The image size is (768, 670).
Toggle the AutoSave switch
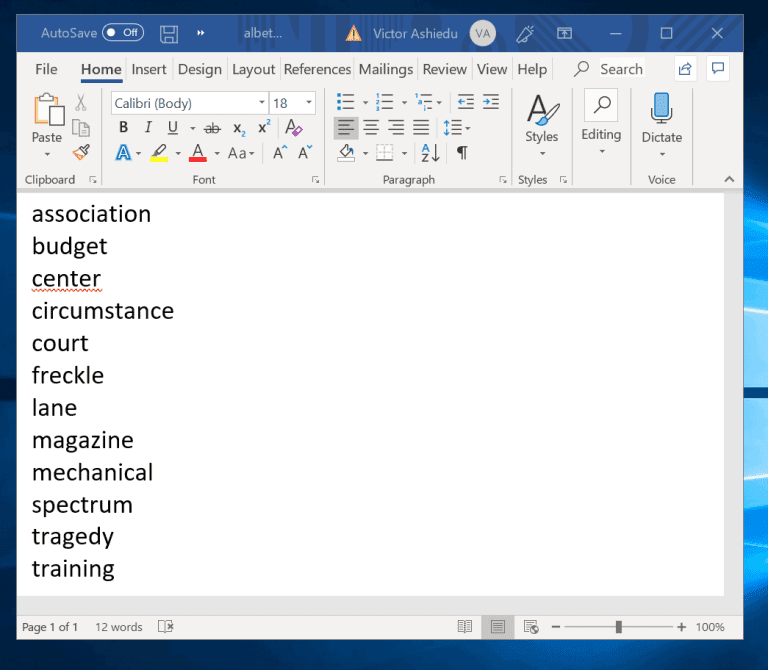click(x=123, y=33)
